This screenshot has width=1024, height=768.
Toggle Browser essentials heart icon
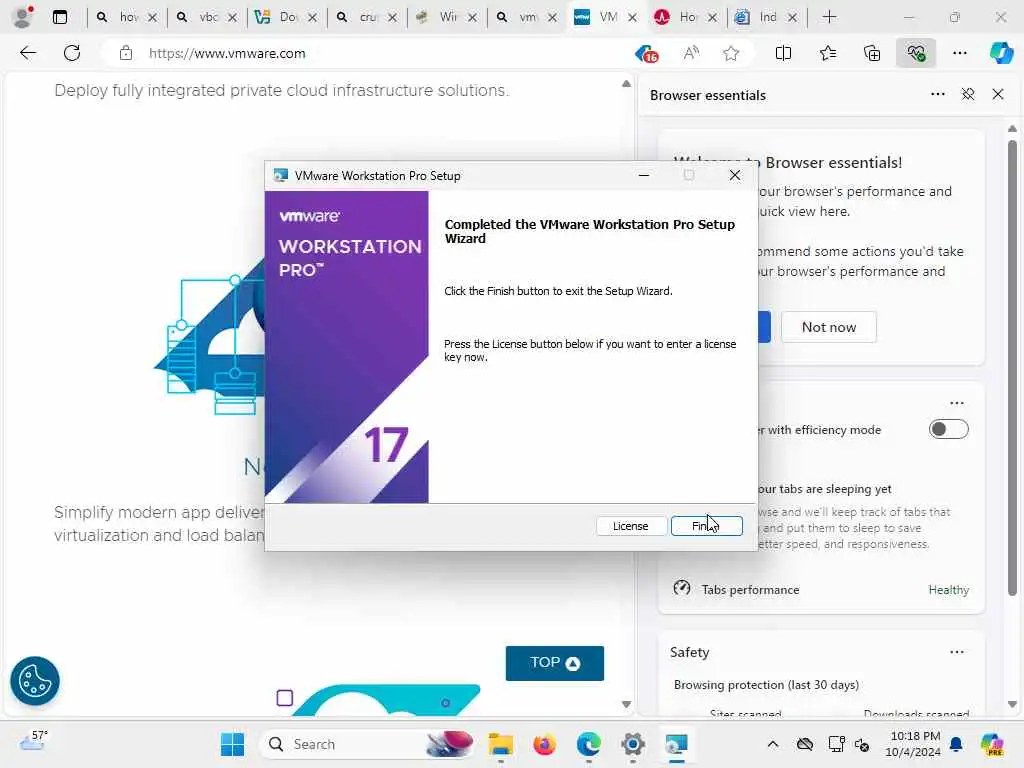coord(916,53)
